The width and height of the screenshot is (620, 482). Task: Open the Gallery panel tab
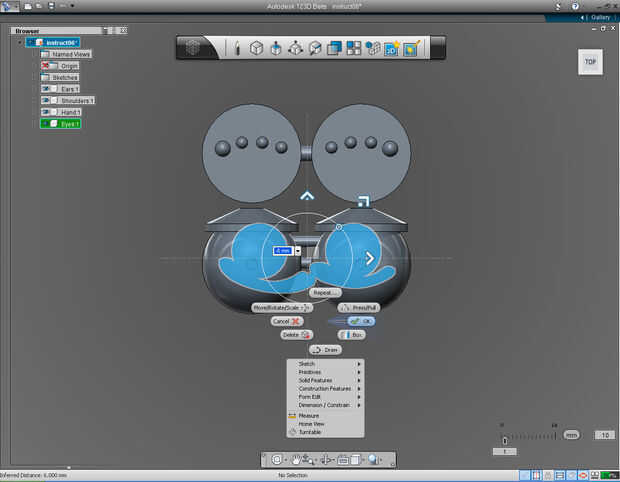coord(600,17)
